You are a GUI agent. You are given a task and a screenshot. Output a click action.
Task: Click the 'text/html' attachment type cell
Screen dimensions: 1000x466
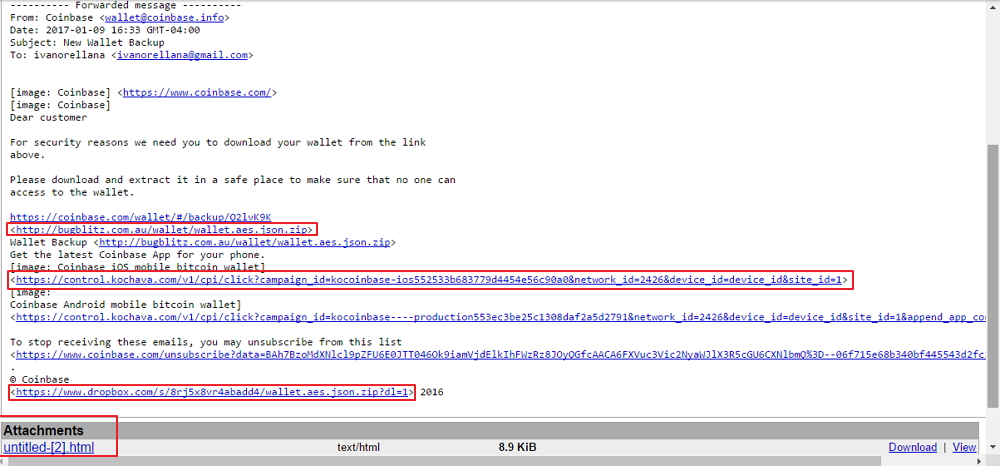click(358, 448)
